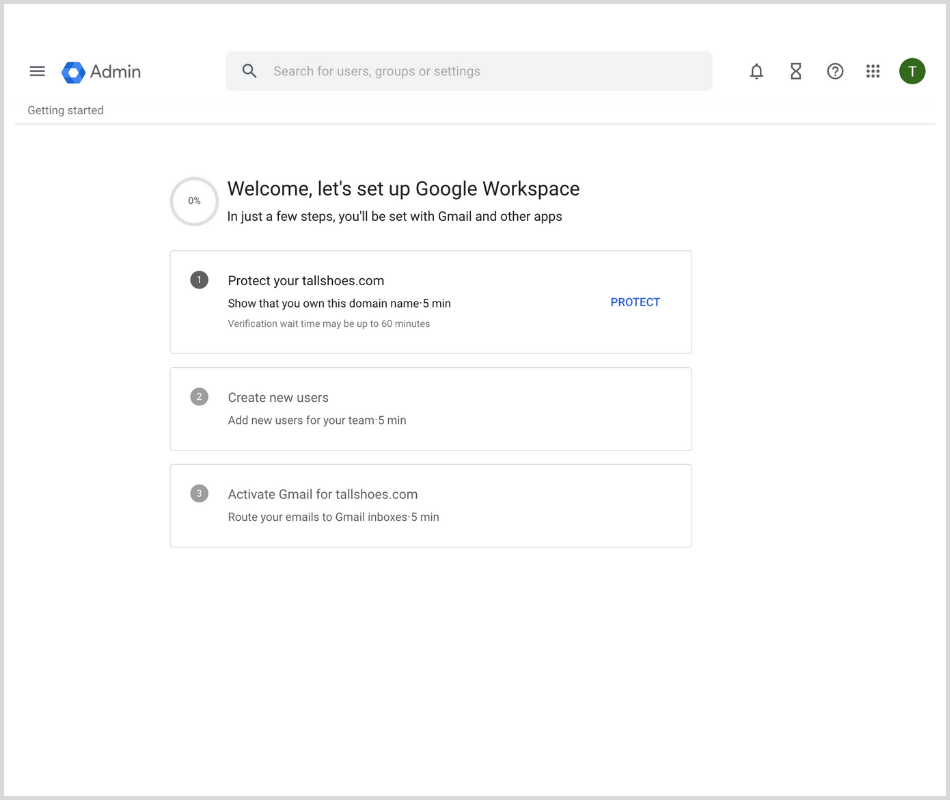
Task: Click 'Route your emails to Gmail inboxes' text
Action: (x=317, y=517)
